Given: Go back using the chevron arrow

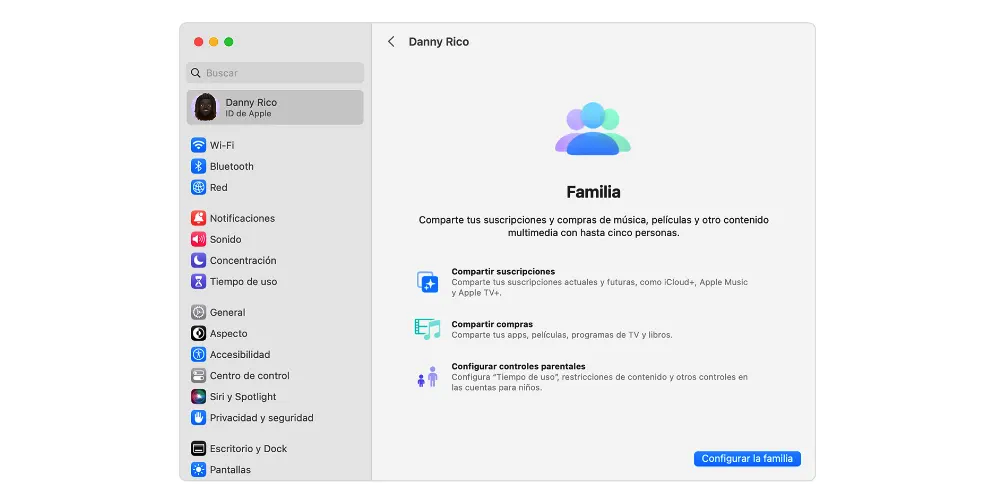Looking at the screenshot, I should pos(391,41).
